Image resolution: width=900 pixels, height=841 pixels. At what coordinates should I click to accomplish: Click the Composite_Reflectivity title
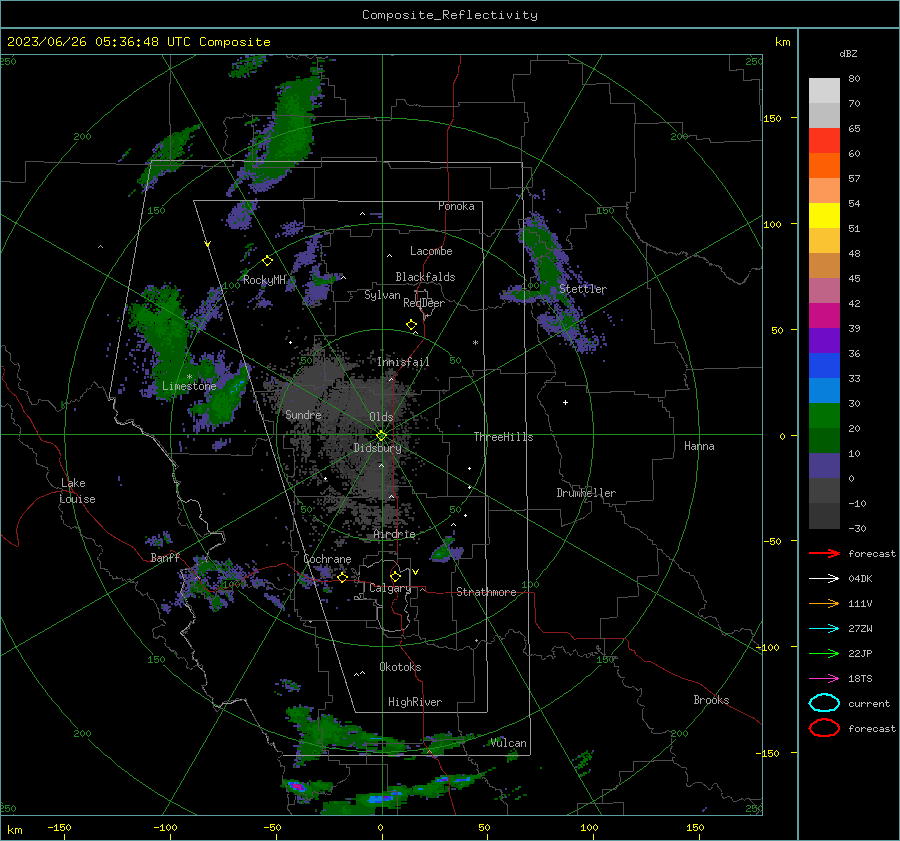pyautogui.click(x=449, y=15)
